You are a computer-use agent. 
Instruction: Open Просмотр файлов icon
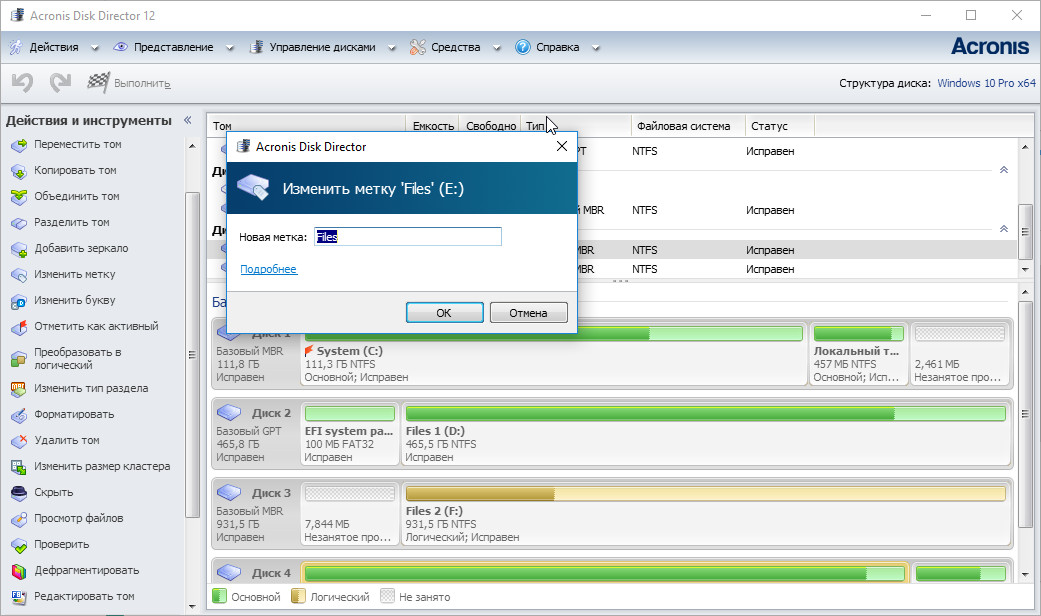pyautogui.click(x=19, y=518)
